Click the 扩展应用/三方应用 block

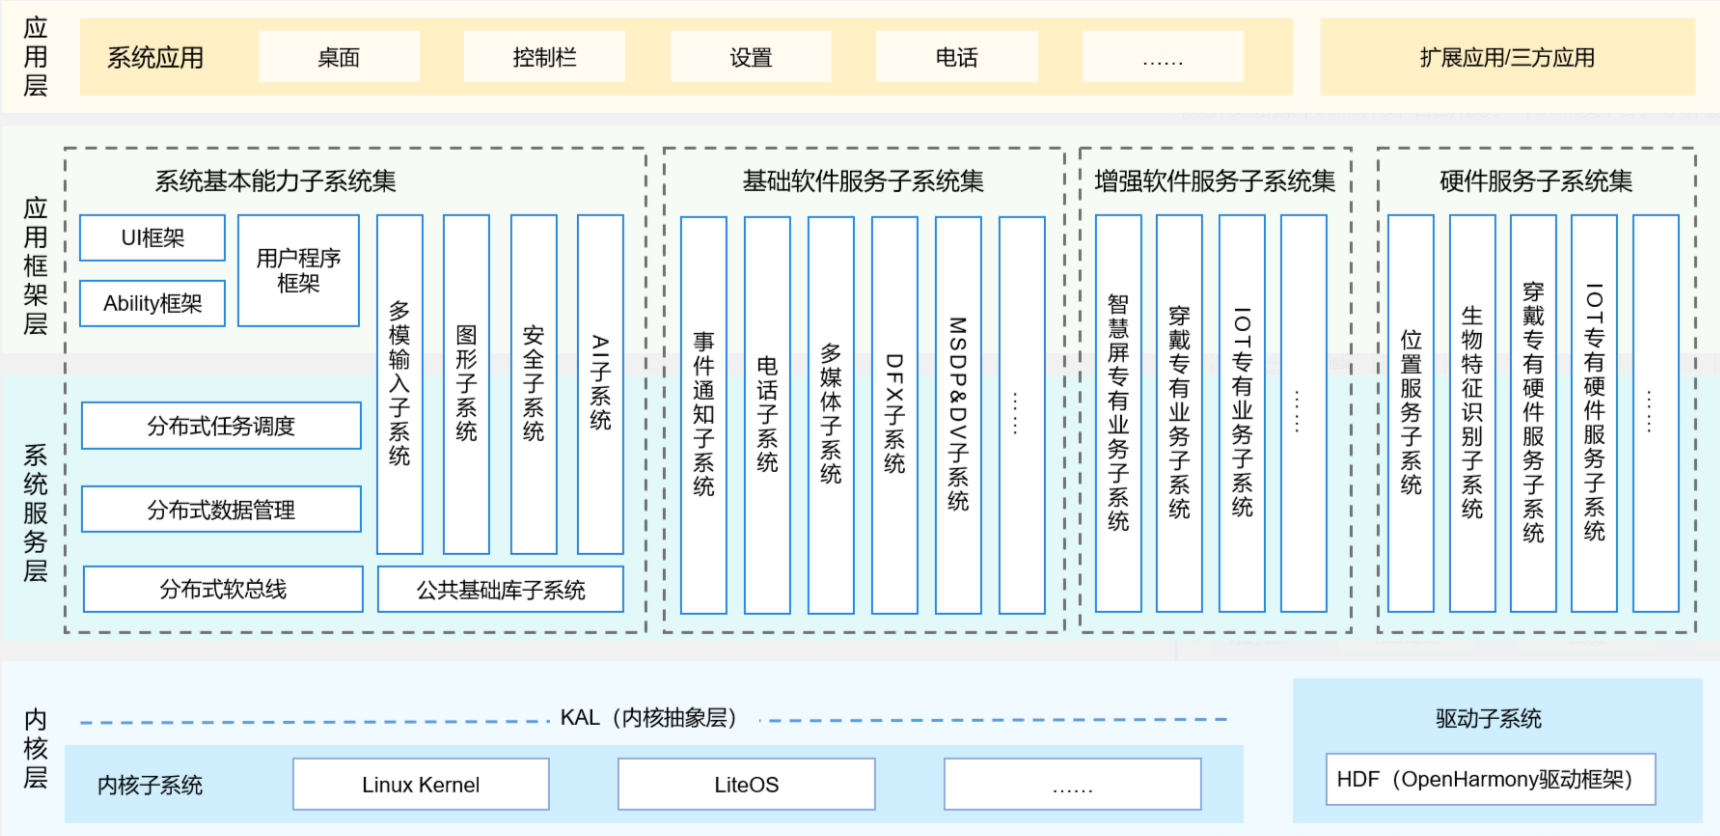[1507, 57]
